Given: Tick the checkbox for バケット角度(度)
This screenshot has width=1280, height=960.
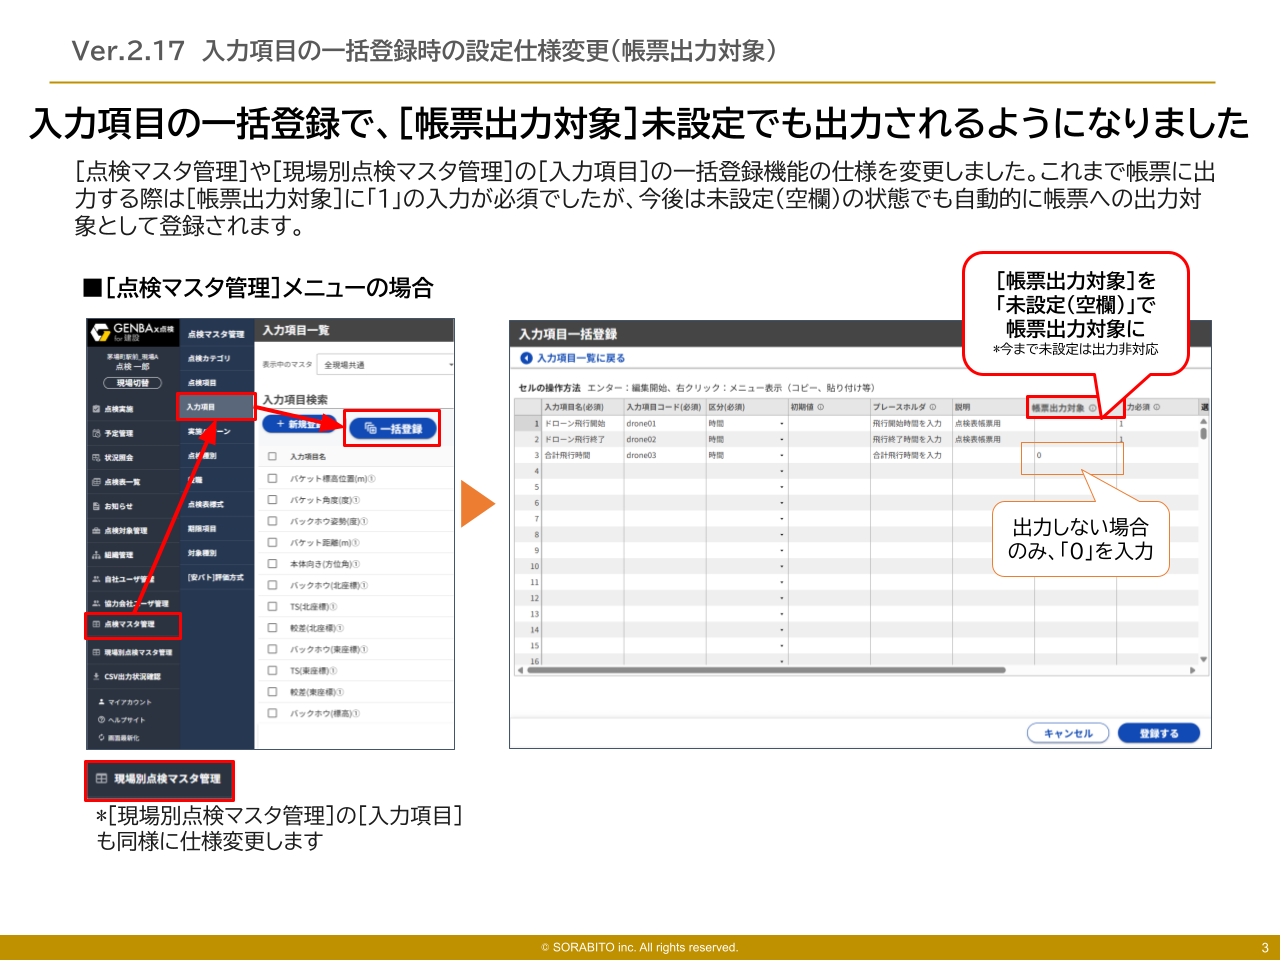Looking at the screenshot, I should point(272,500).
